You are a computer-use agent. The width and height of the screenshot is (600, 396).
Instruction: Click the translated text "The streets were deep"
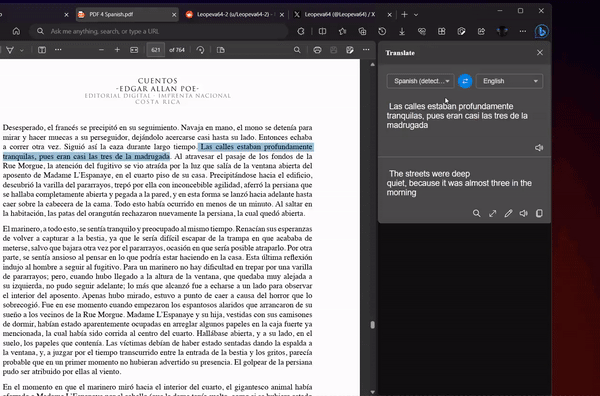click(x=429, y=174)
